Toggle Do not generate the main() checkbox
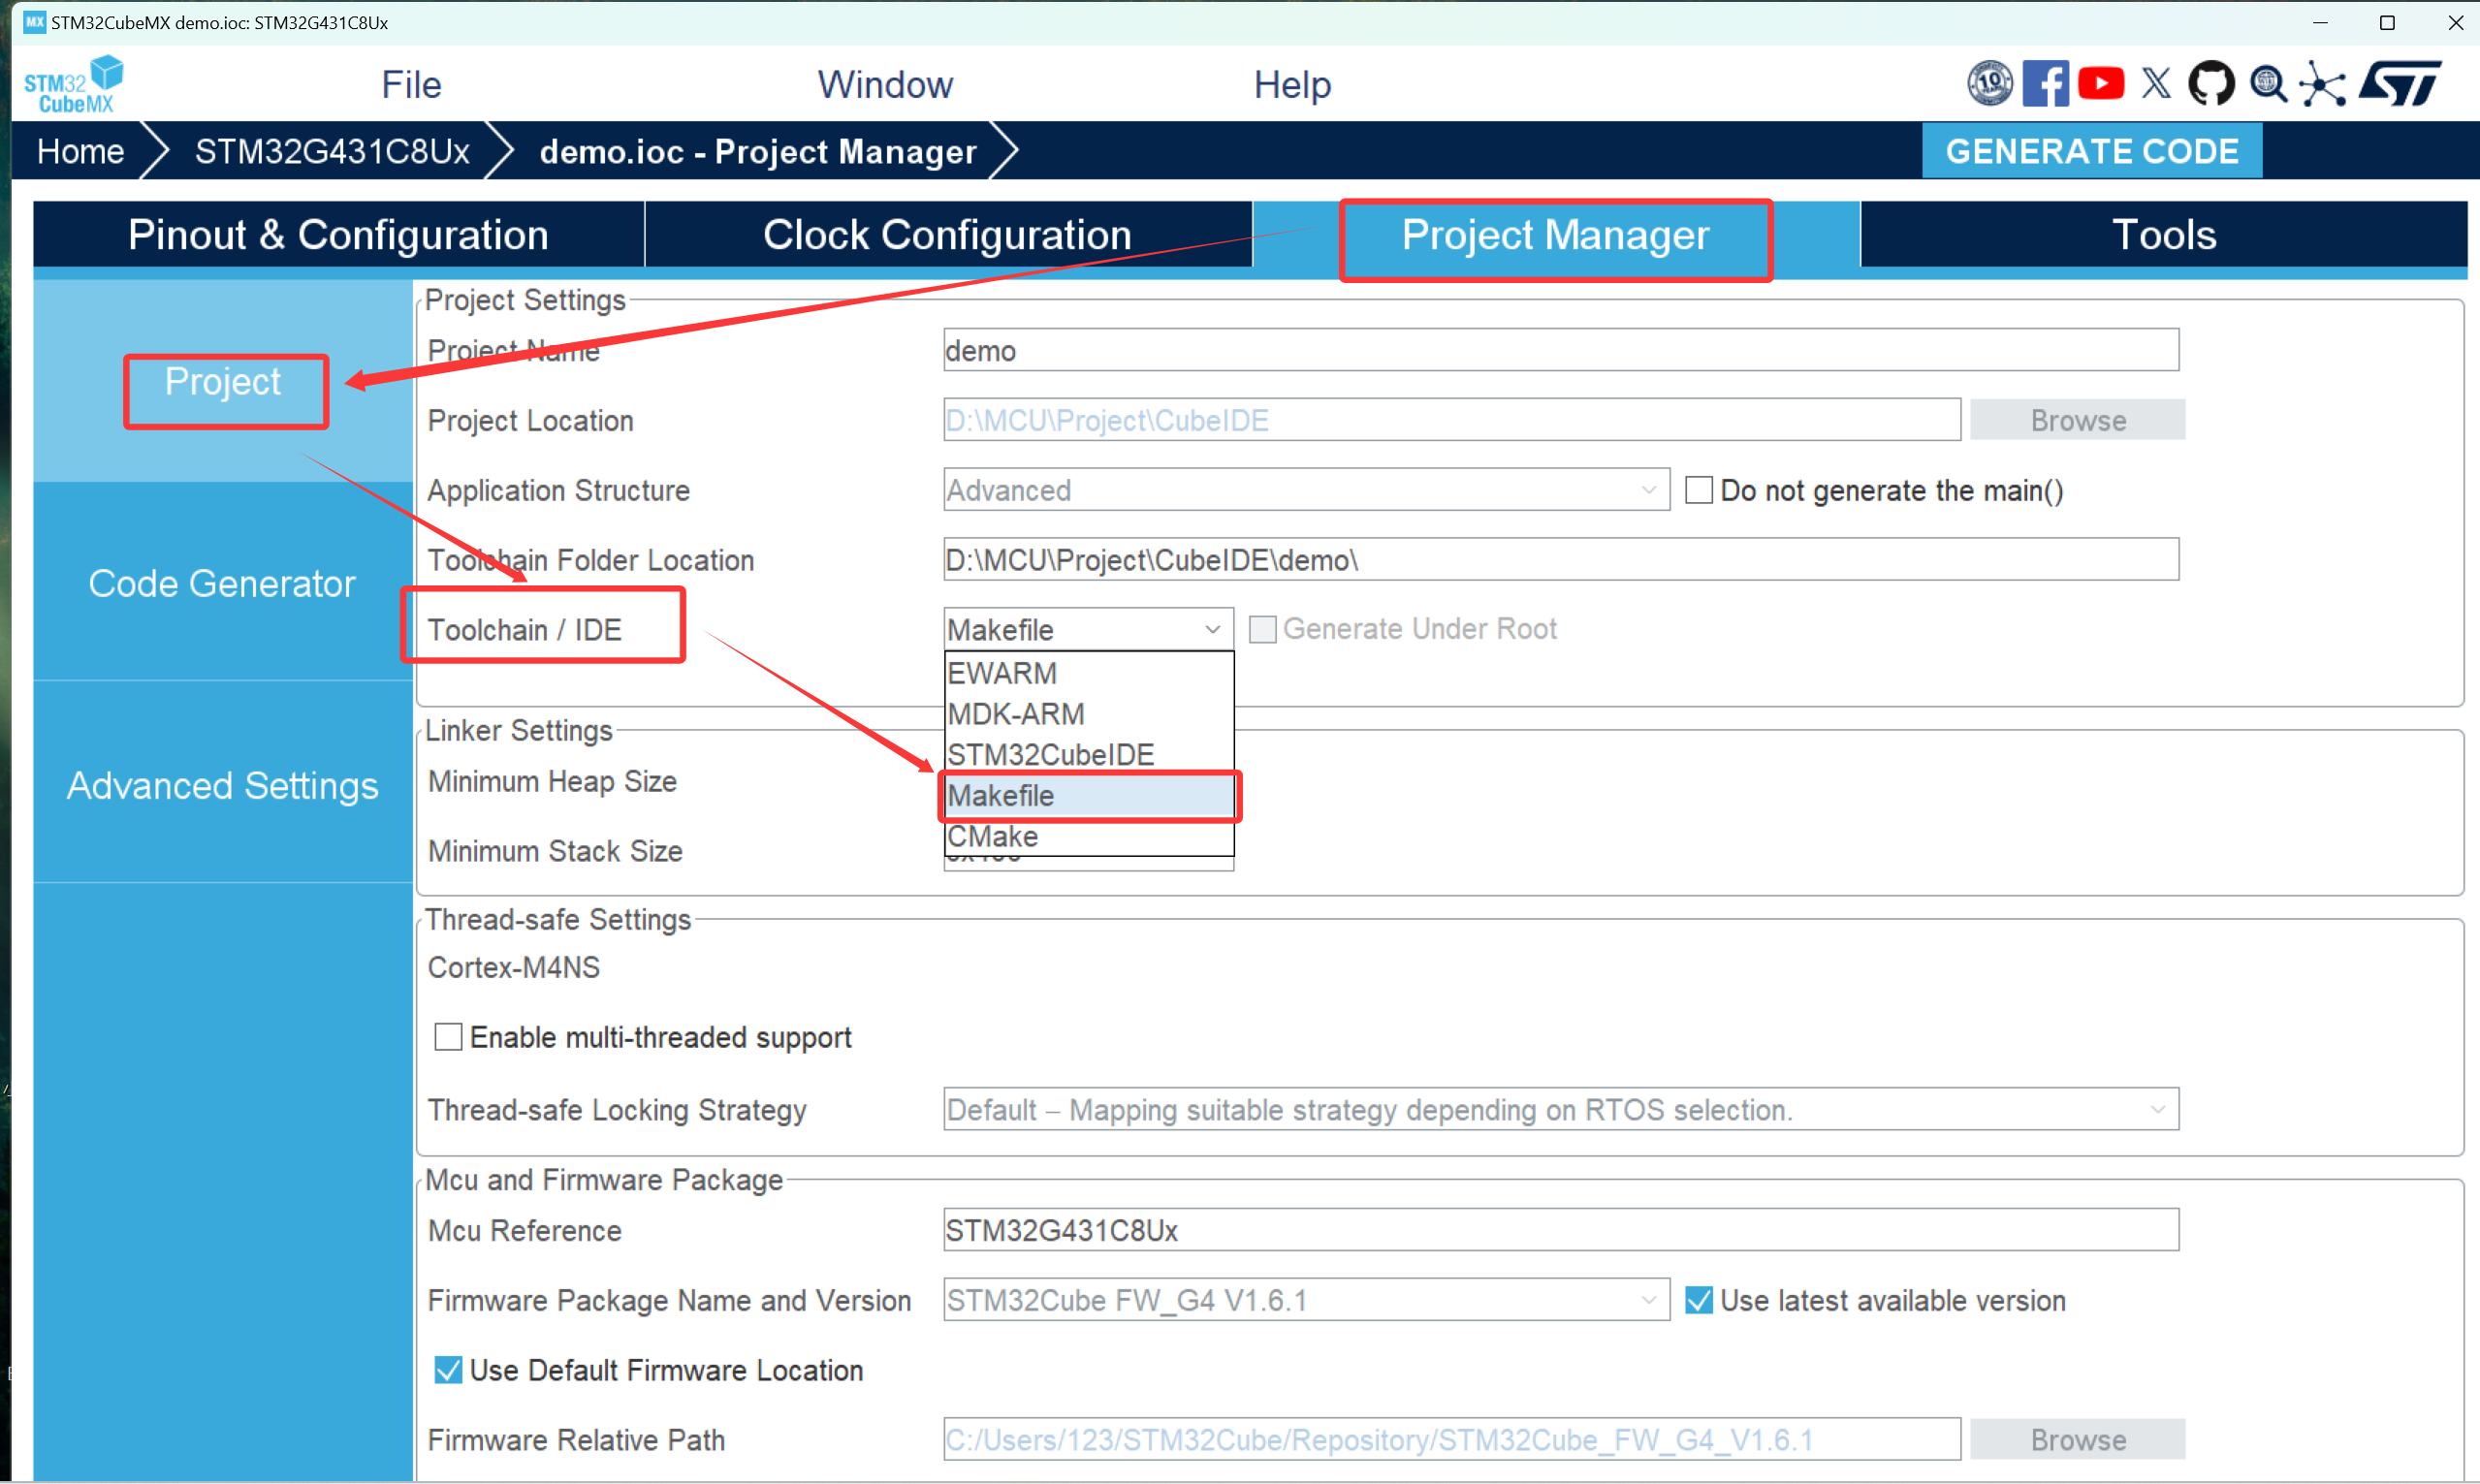 tap(1699, 490)
